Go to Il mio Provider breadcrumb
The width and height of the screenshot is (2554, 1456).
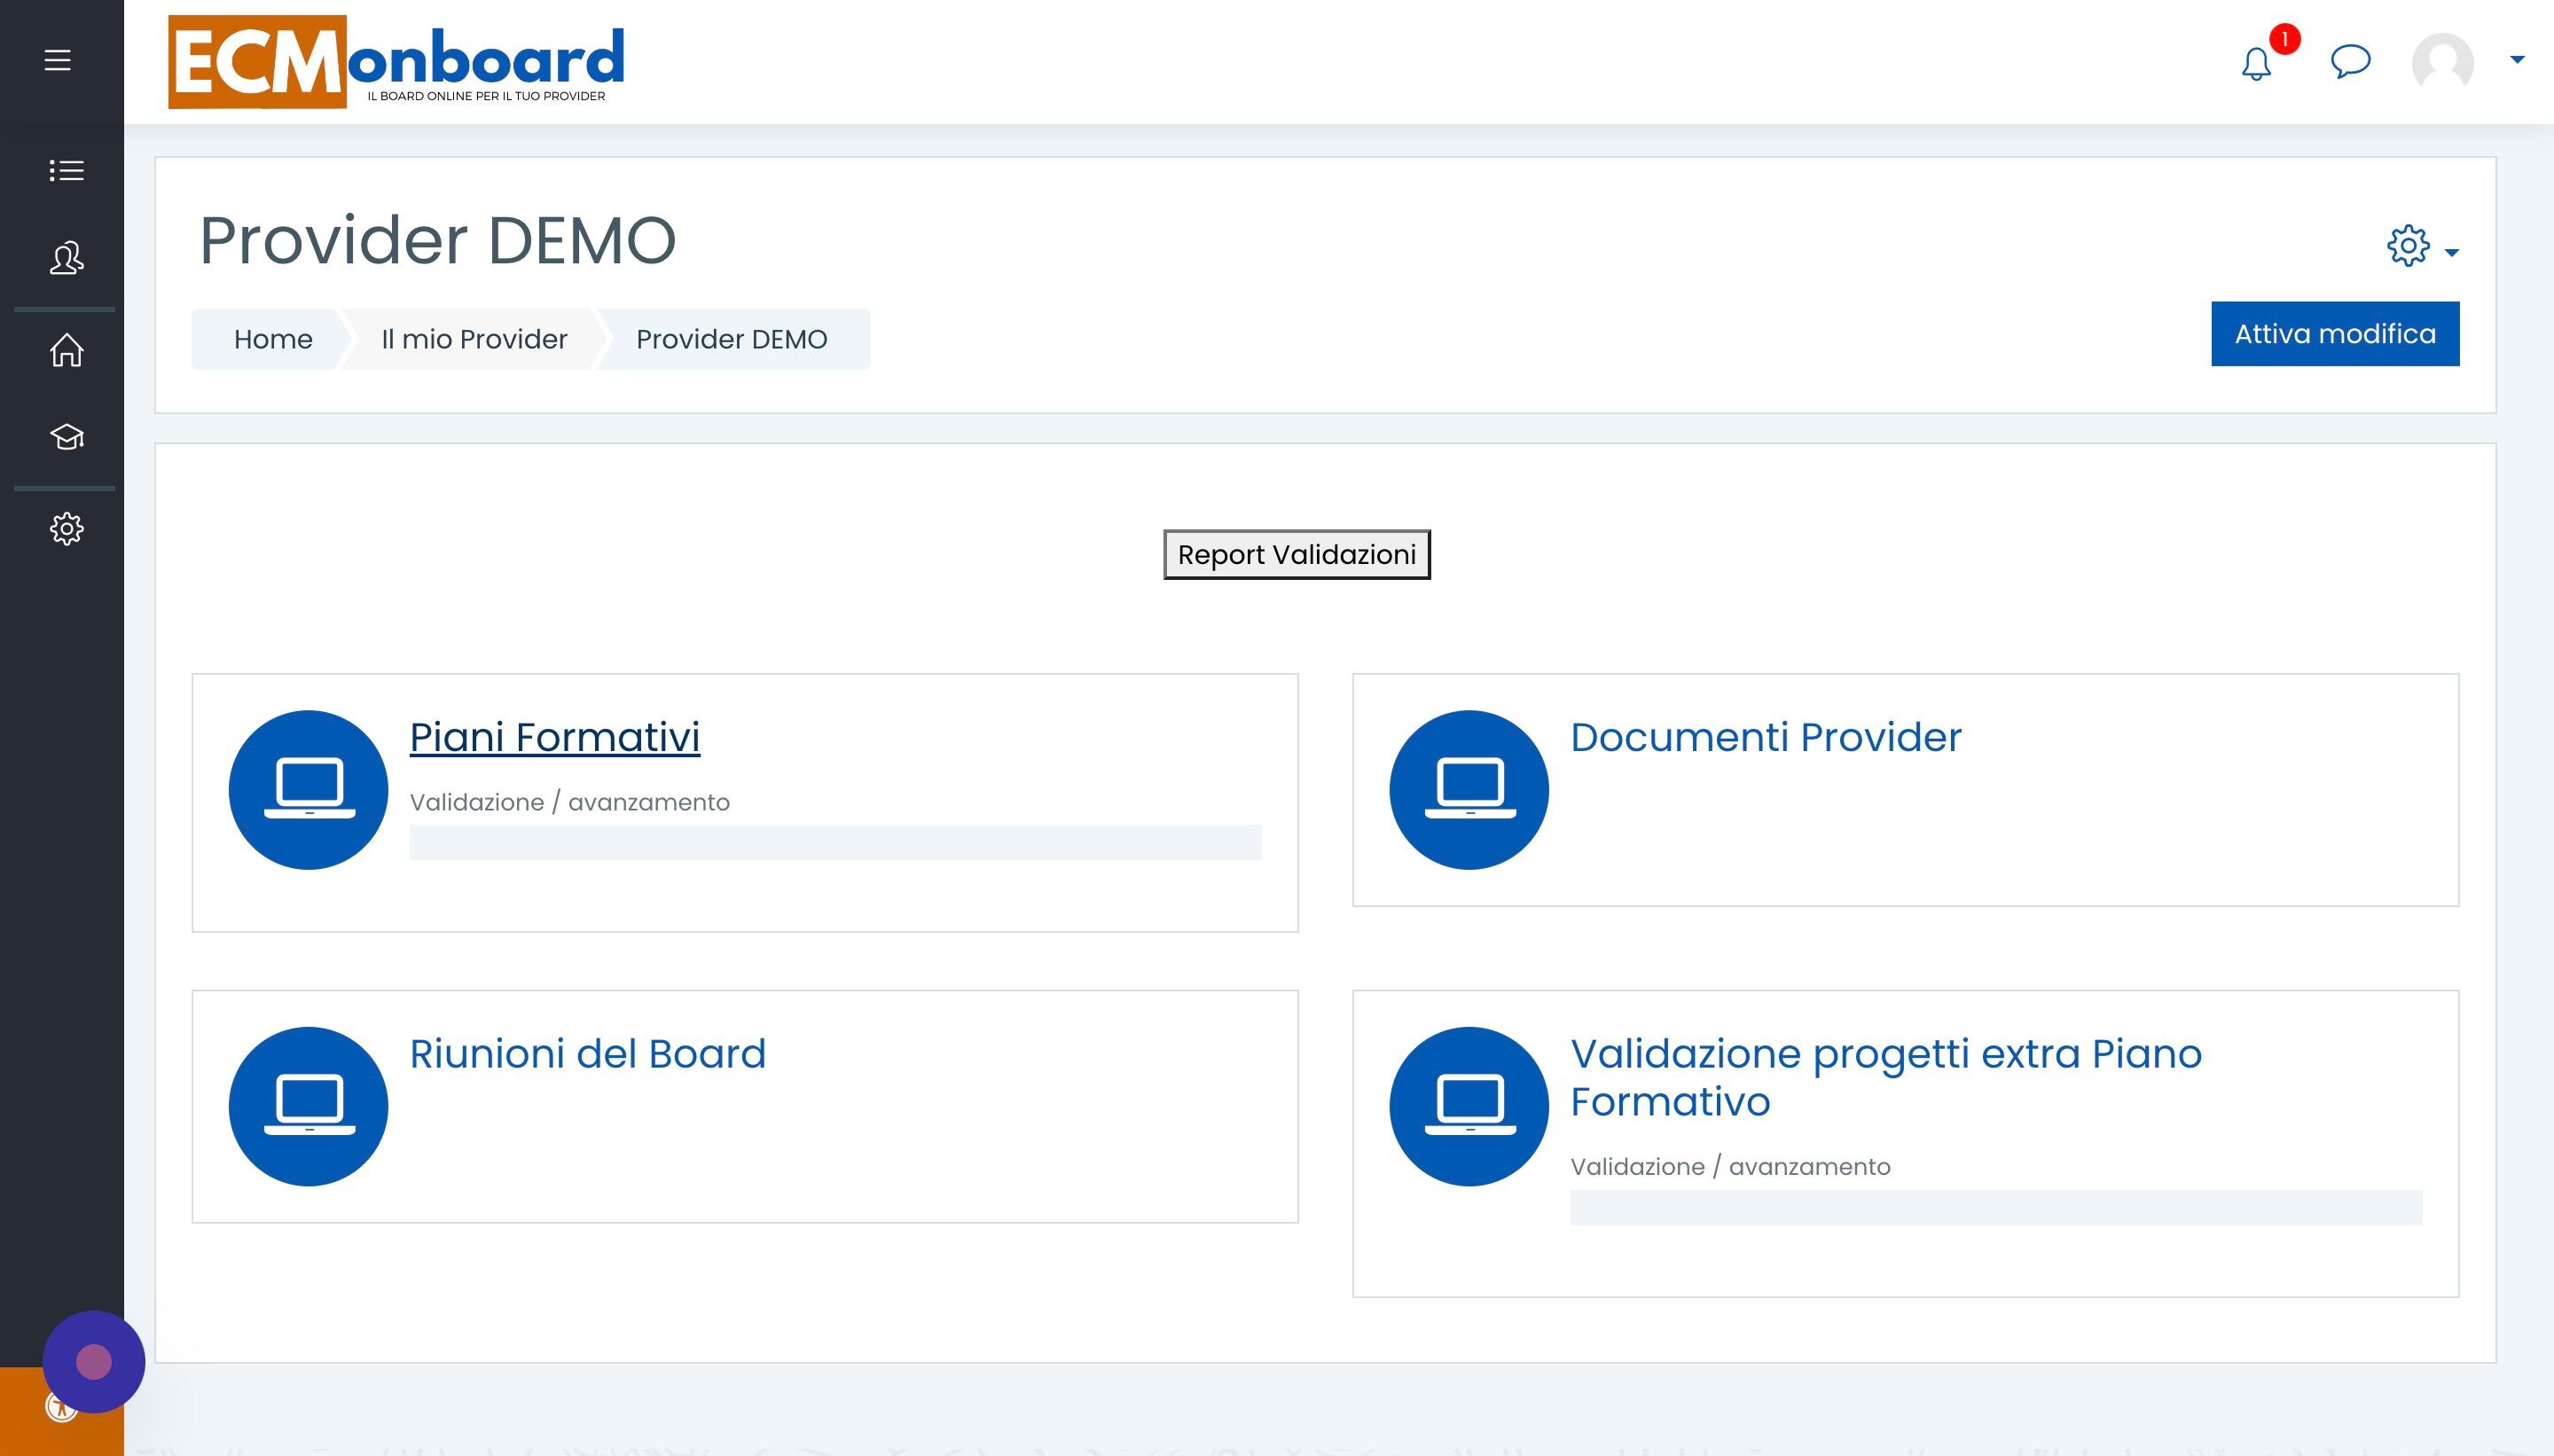(474, 339)
